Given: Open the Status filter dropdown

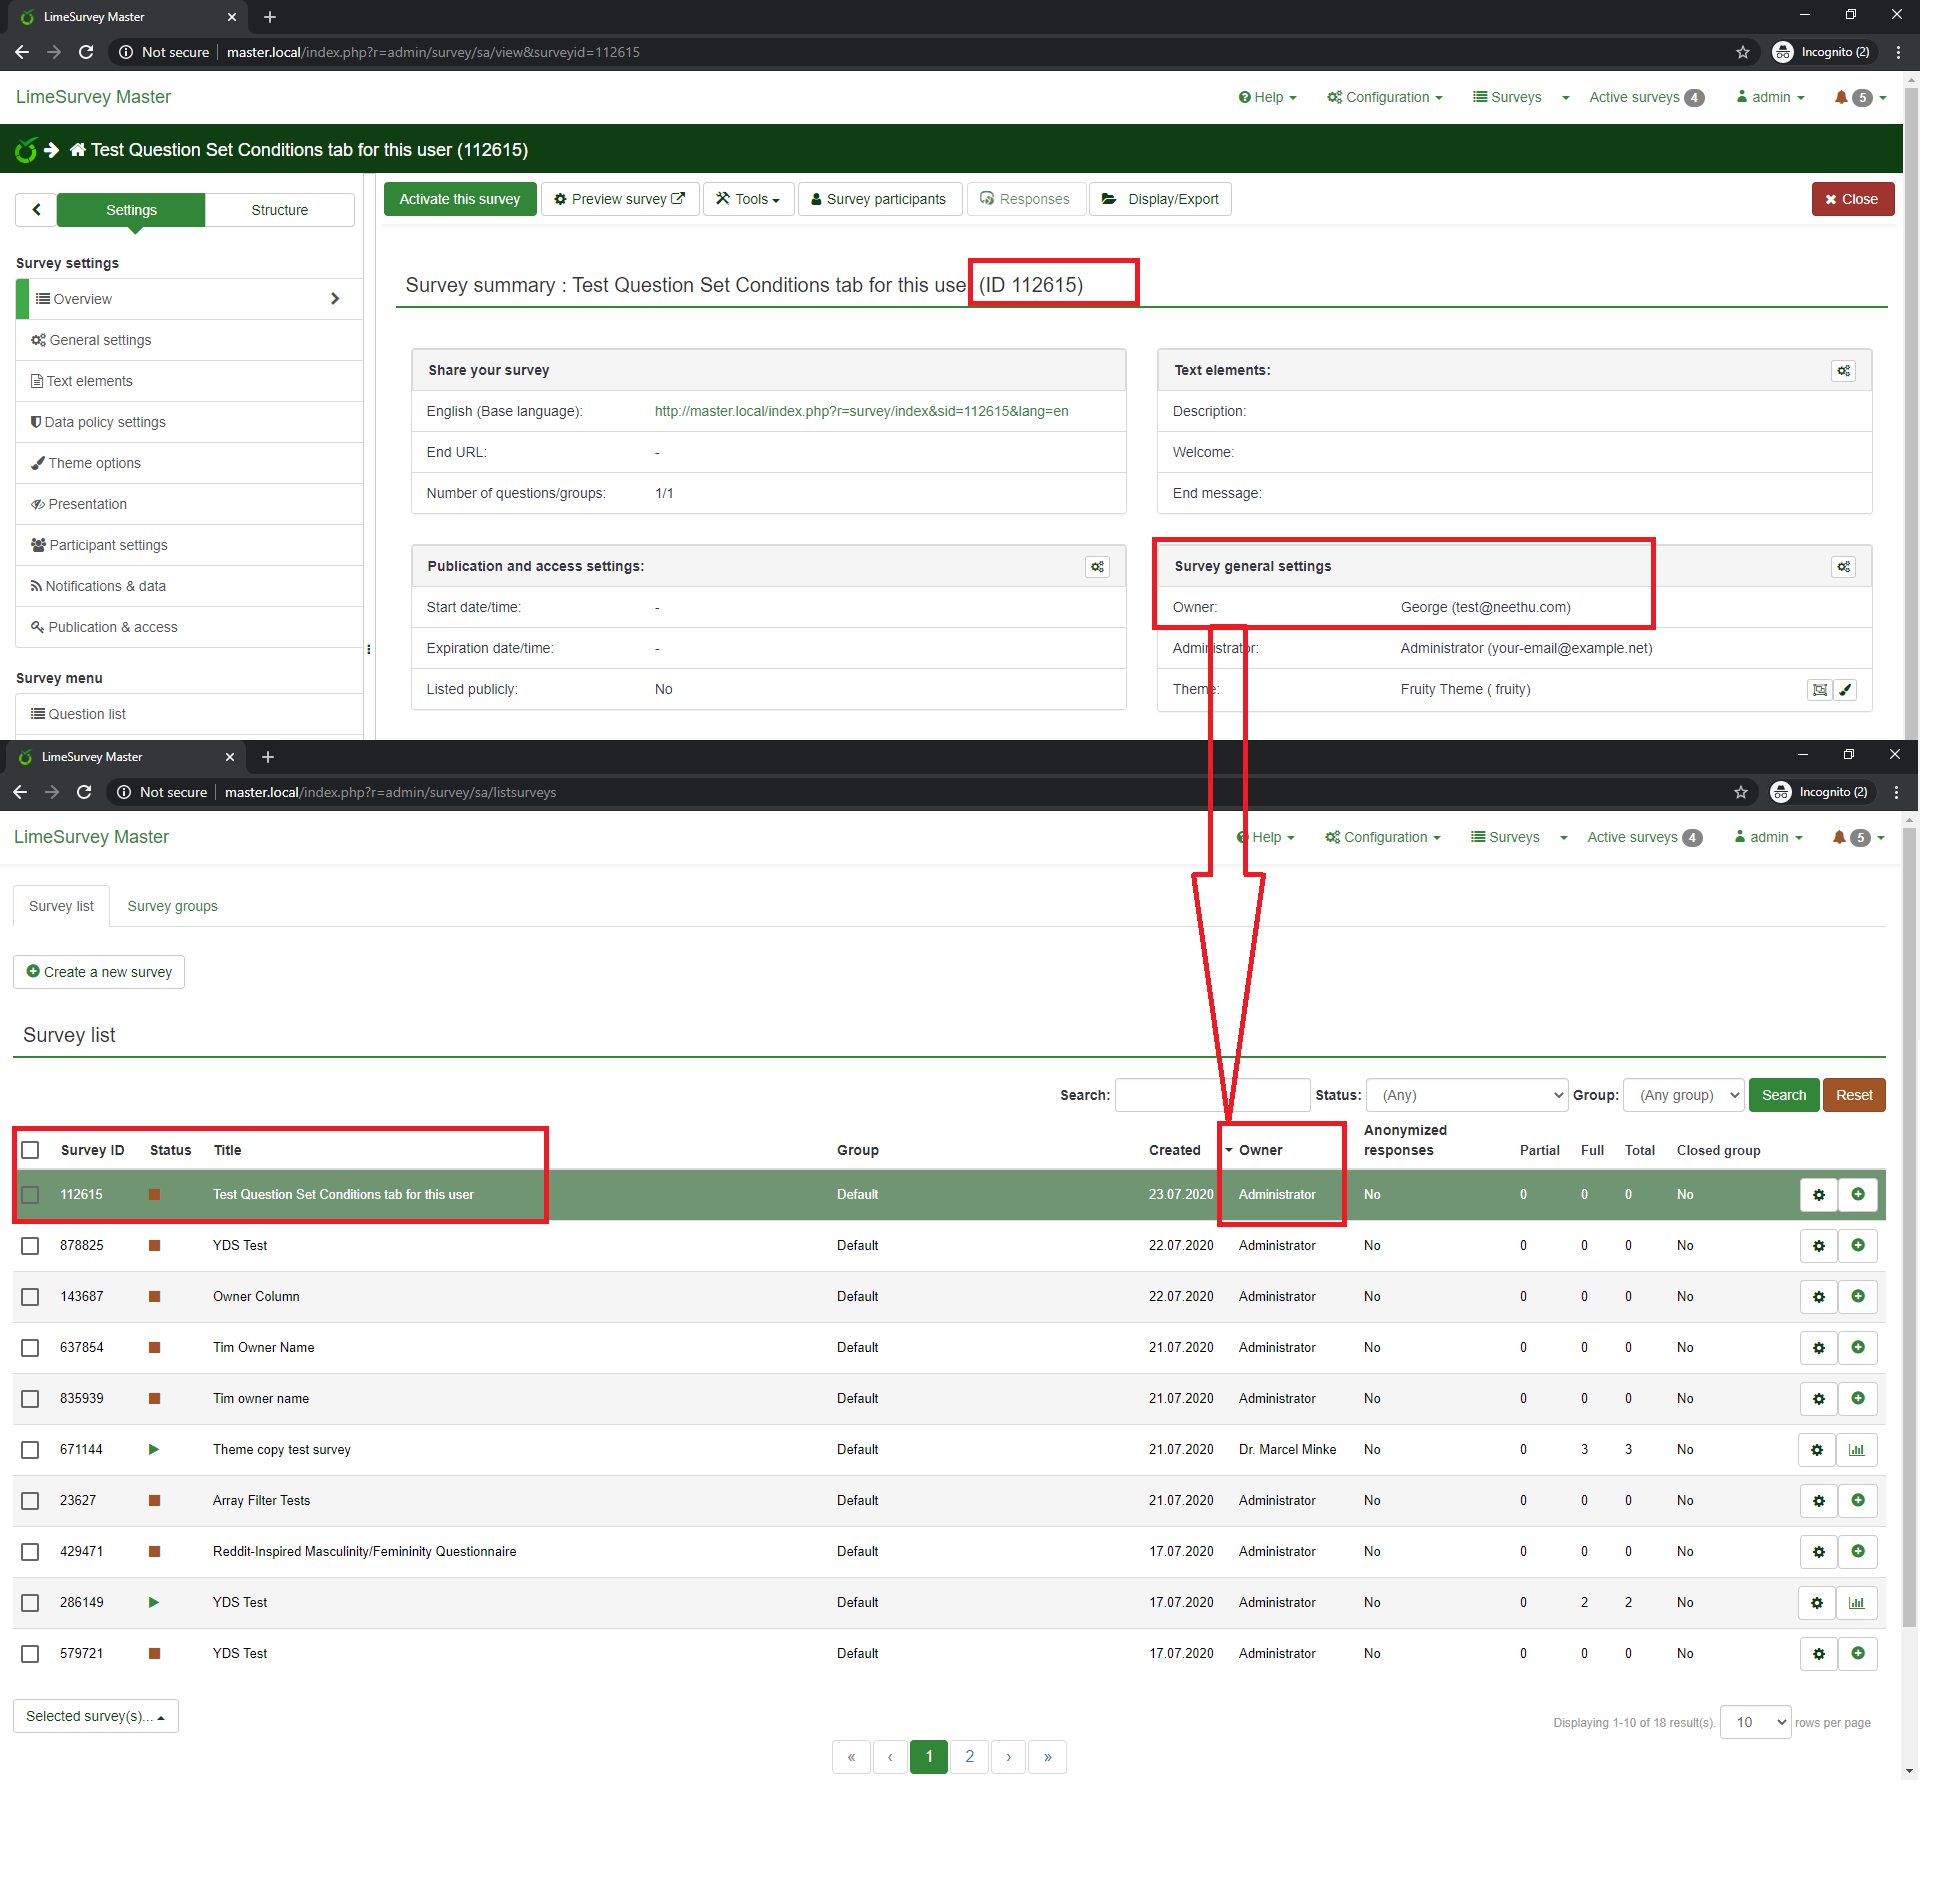Looking at the screenshot, I should click(1466, 1095).
